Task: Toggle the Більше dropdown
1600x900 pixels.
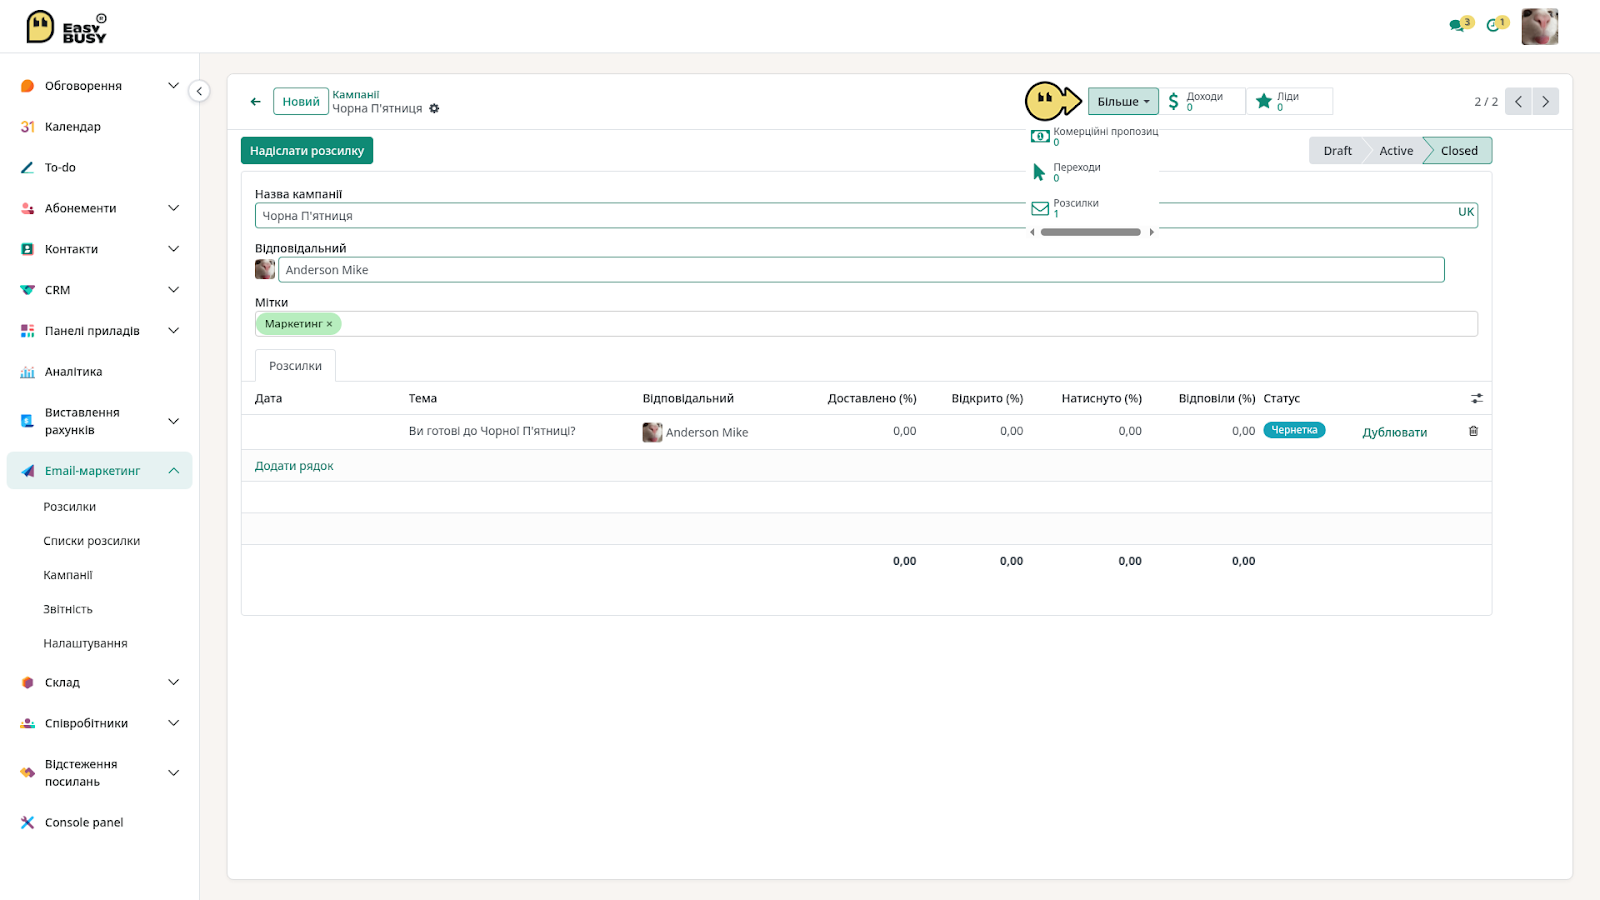Action: tap(1123, 101)
